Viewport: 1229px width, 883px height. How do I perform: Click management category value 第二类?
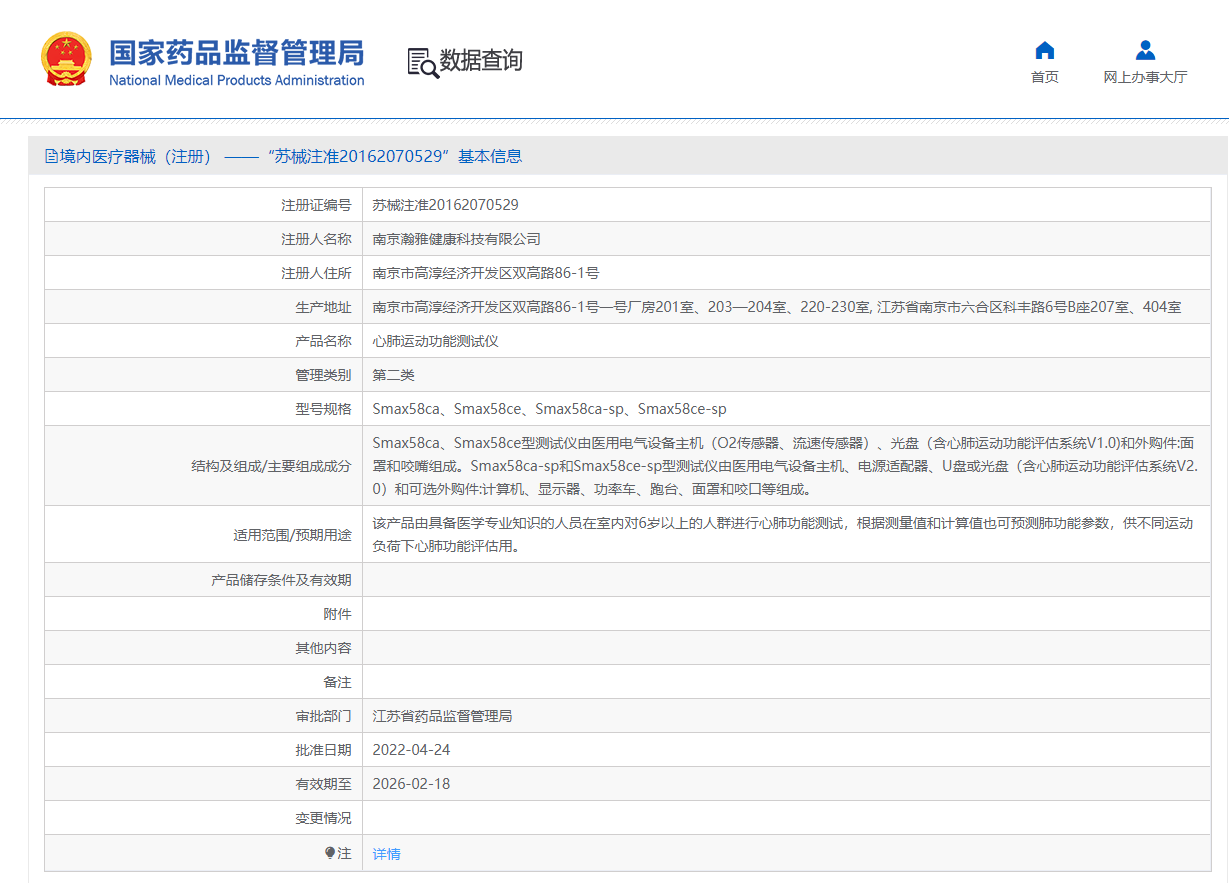pyautogui.click(x=394, y=375)
